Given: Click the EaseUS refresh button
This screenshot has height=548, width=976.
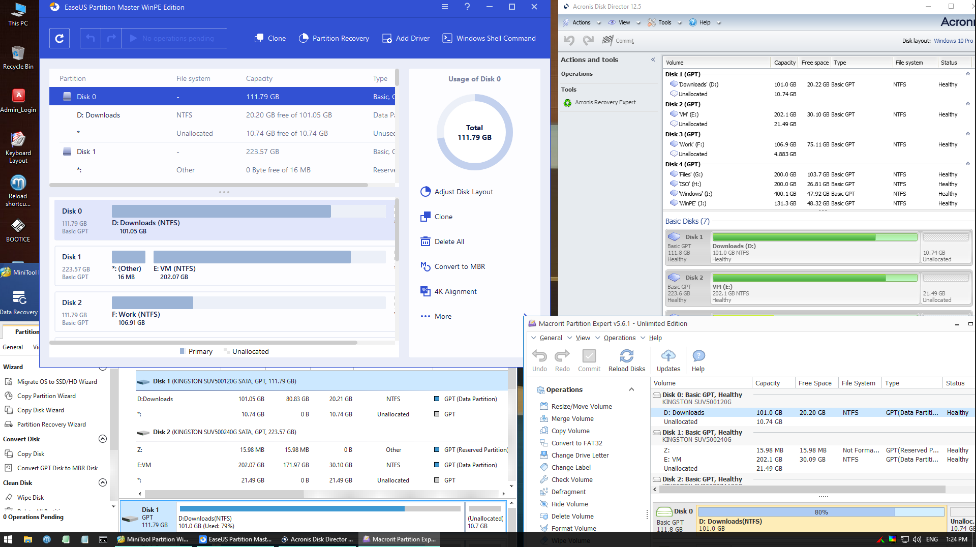Looking at the screenshot, I should 60,38.
